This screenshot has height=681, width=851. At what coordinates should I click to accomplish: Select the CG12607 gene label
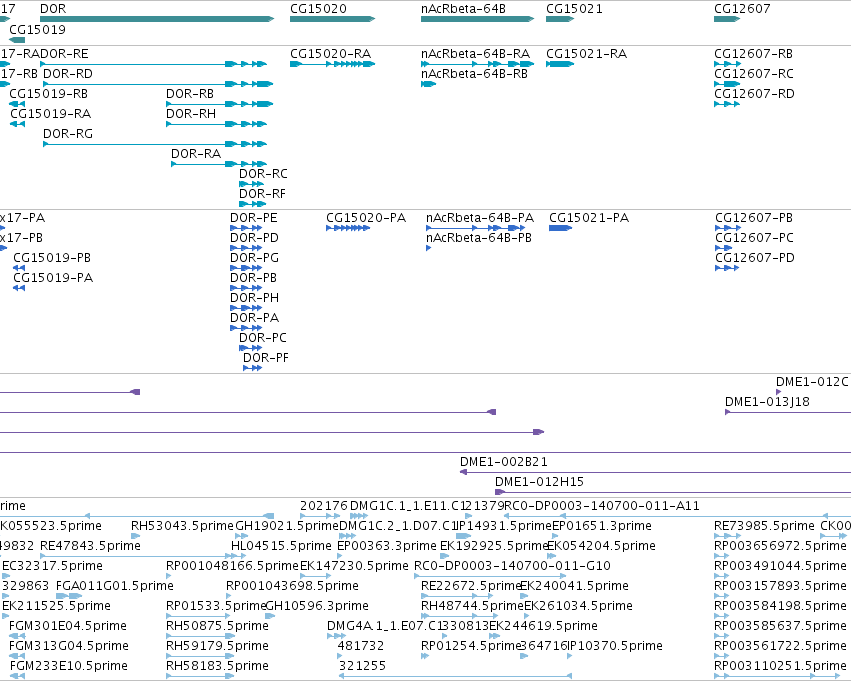pos(742,9)
